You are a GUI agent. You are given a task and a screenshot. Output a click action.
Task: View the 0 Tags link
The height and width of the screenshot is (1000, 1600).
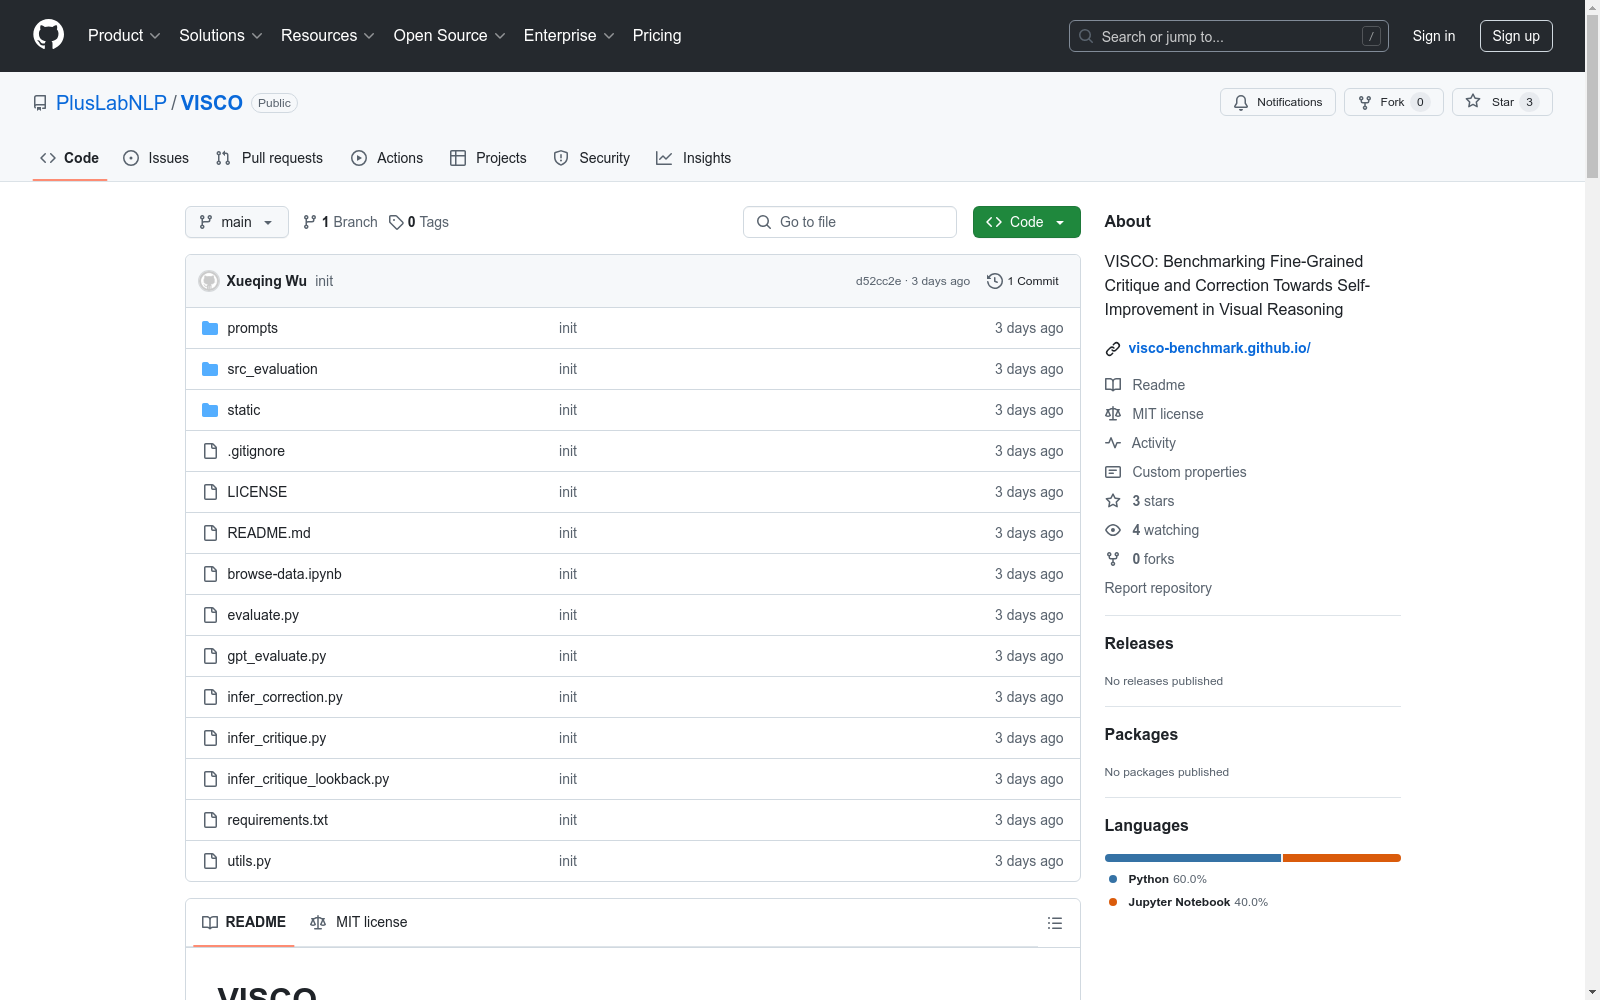coord(419,222)
